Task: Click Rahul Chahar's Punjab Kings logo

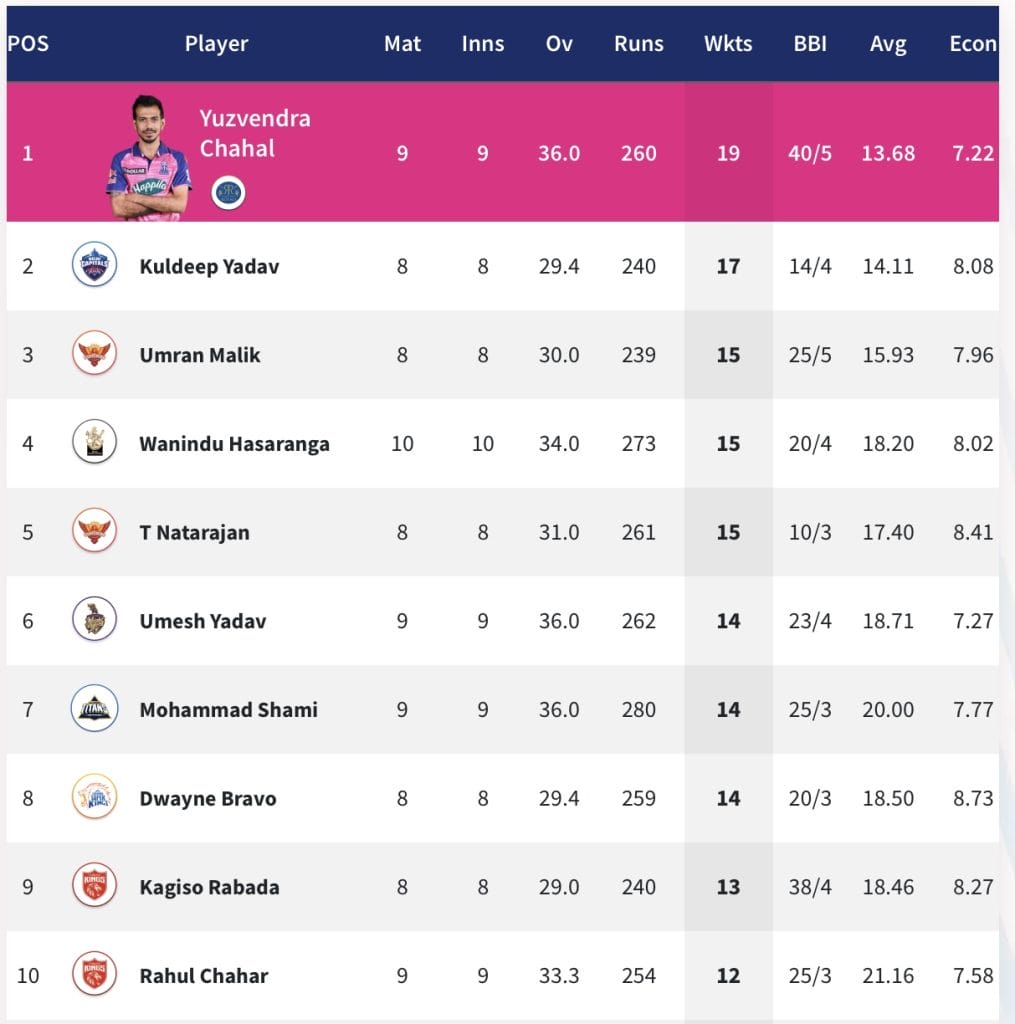Action: (95, 975)
